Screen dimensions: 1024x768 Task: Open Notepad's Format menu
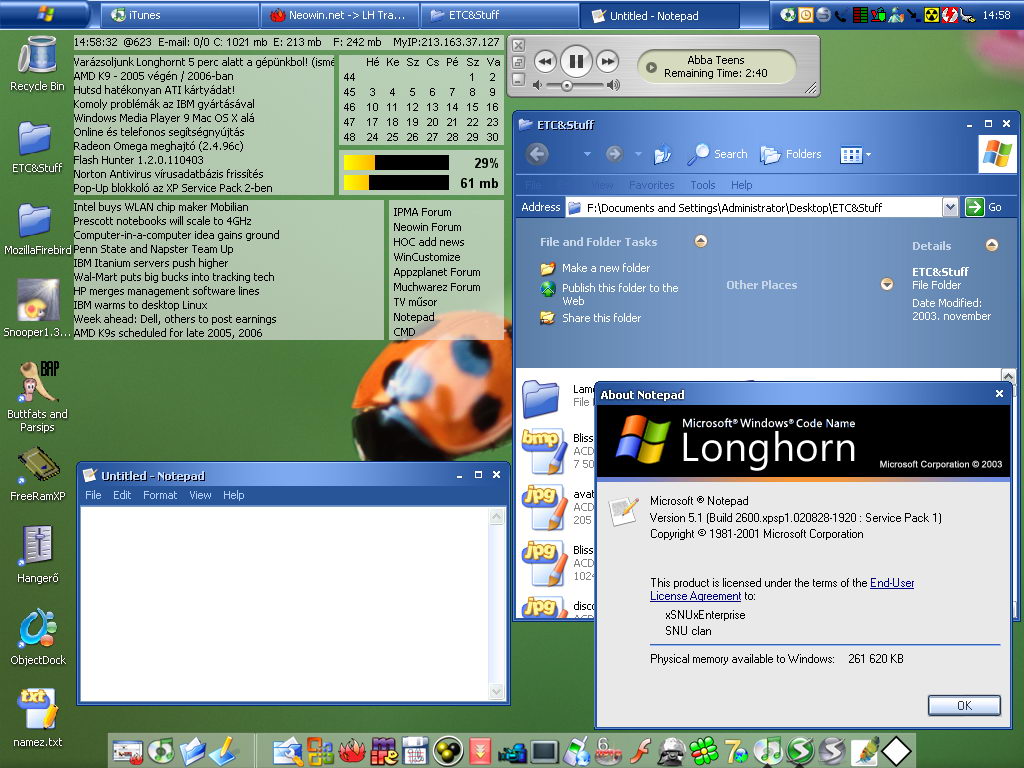point(160,495)
